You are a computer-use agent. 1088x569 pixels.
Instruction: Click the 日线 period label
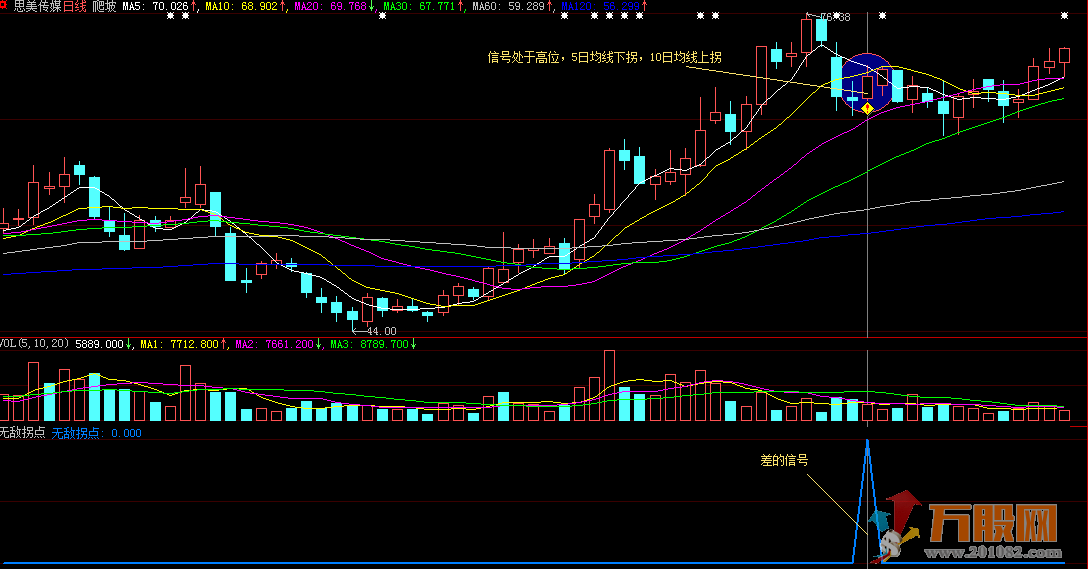[x=74, y=6]
